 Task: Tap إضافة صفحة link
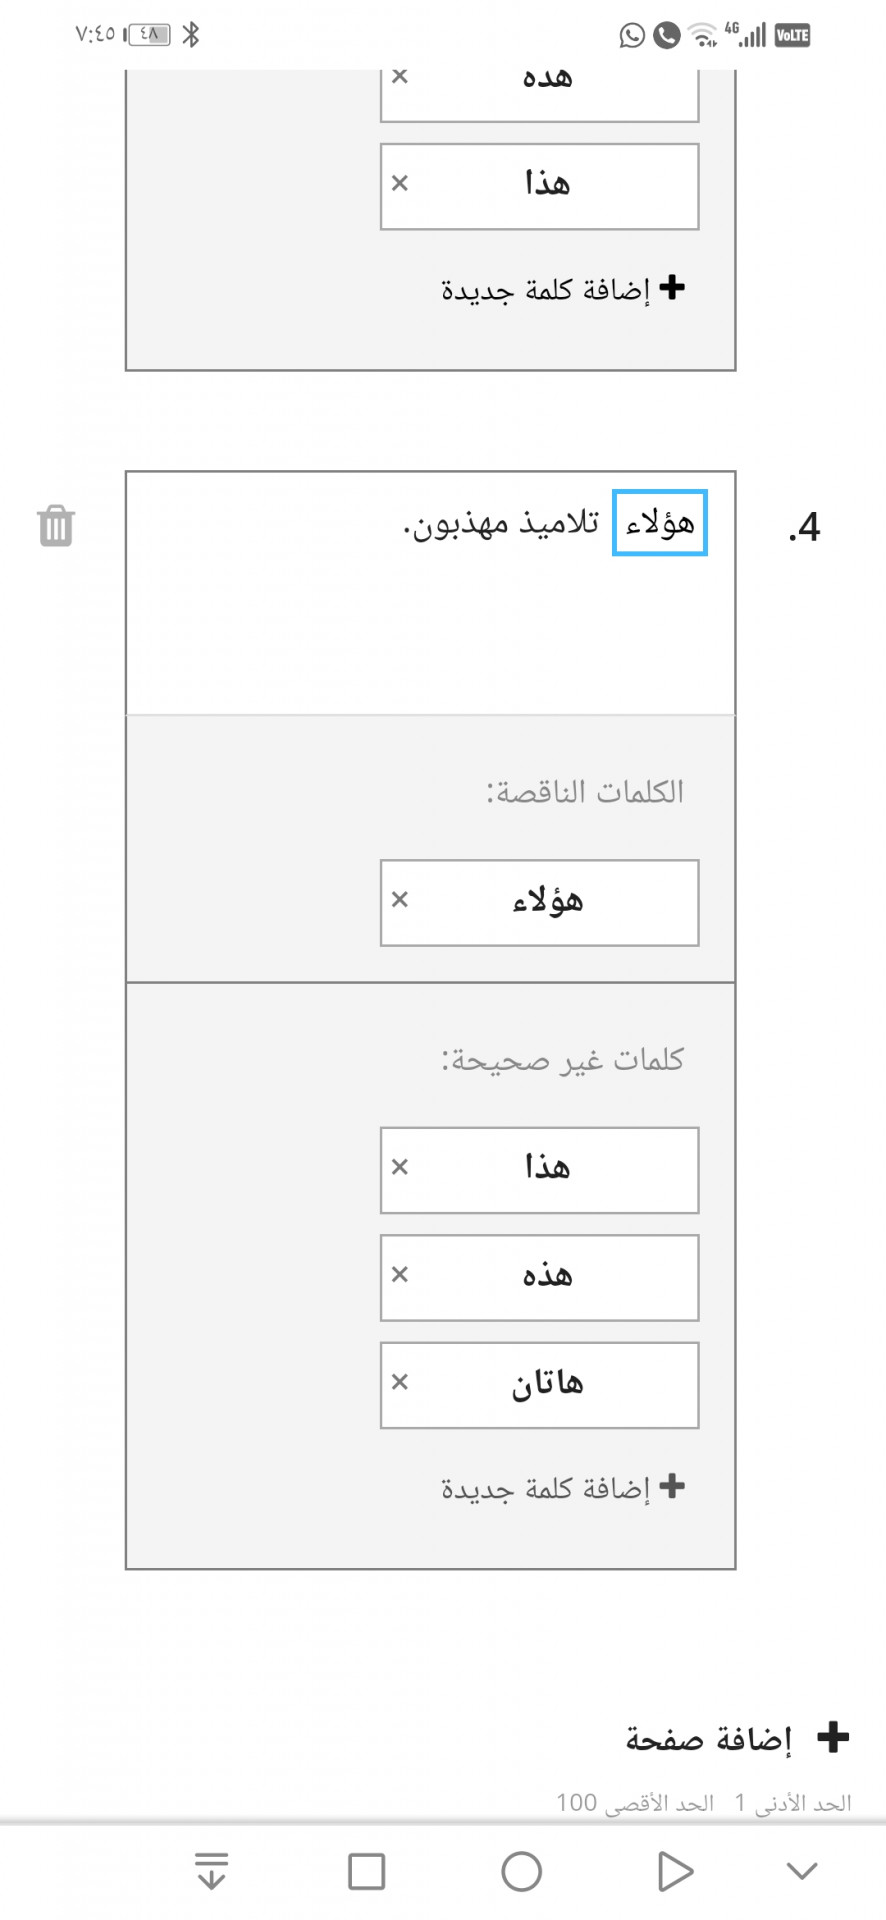pyautogui.click(x=708, y=1739)
